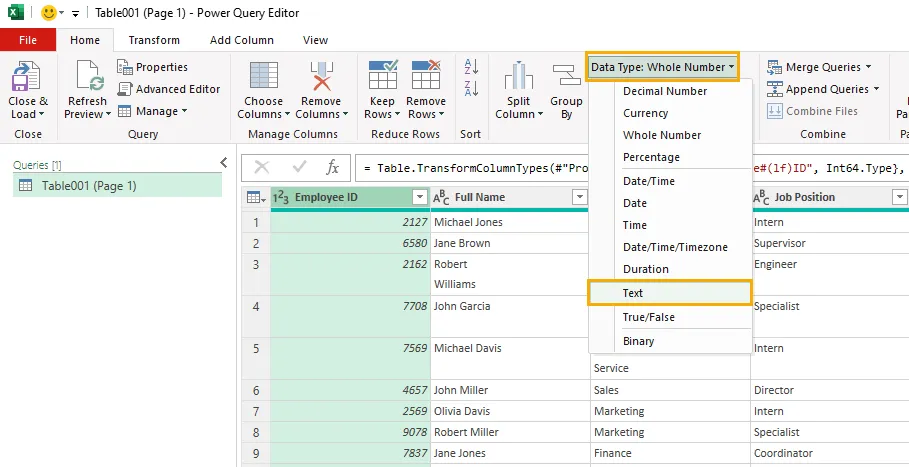Select Table001 (Page 1) query
Image resolution: width=909 pixels, height=467 pixels.
click(x=118, y=186)
